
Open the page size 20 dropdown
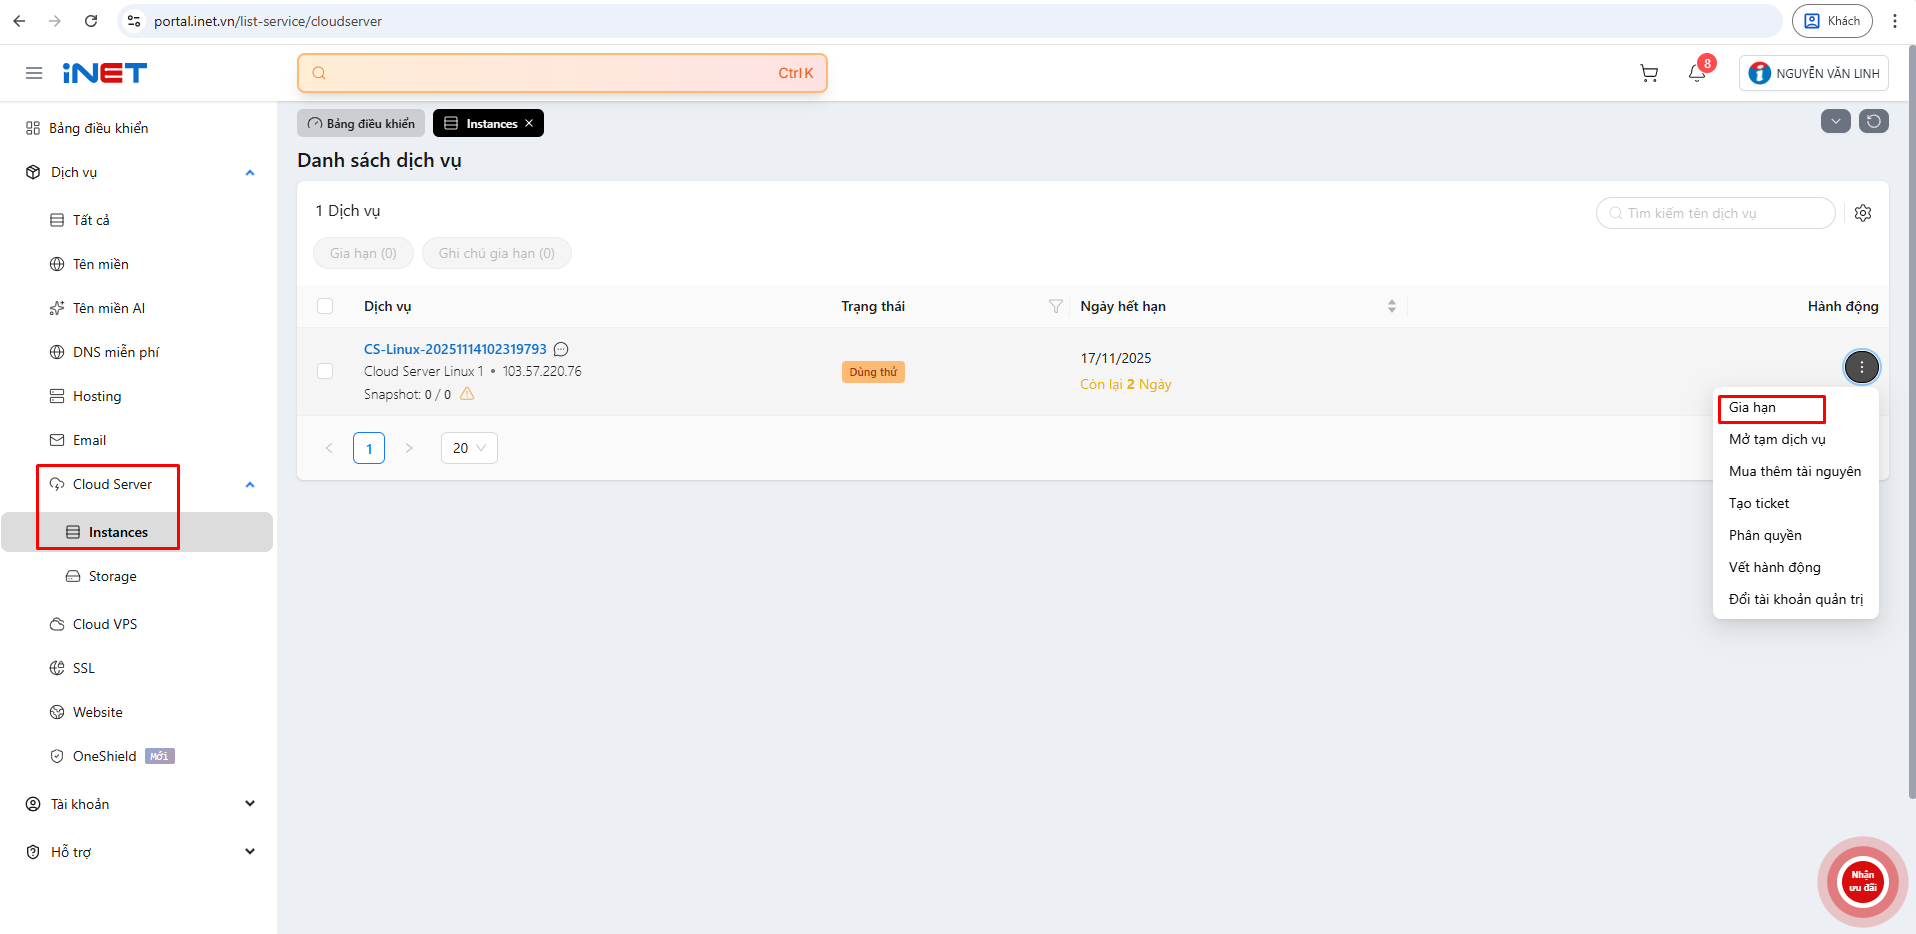tap(469, 448)
